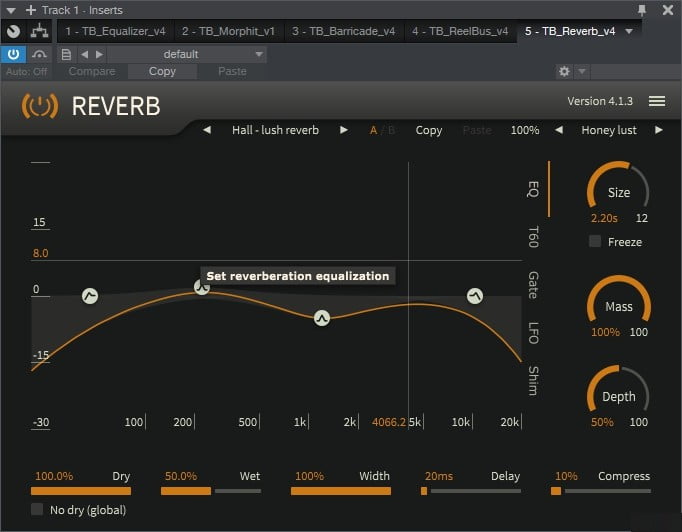Click the high-shelf EQ node
Image resolution: width=682 pixels, height=532 pixels.
[475, 296]
